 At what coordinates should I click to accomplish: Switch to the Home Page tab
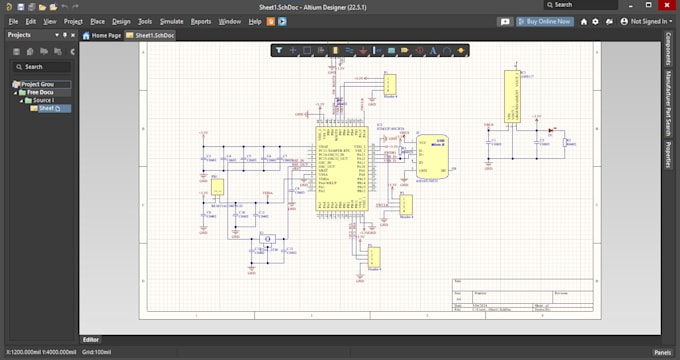pos(102,36)
